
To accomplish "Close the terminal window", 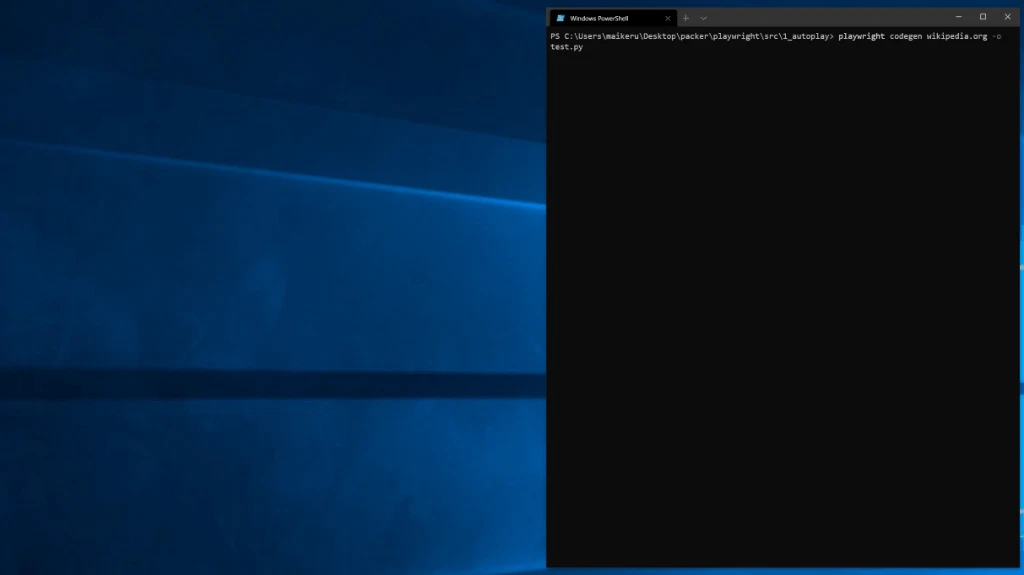I will (x=1007, y=17).
